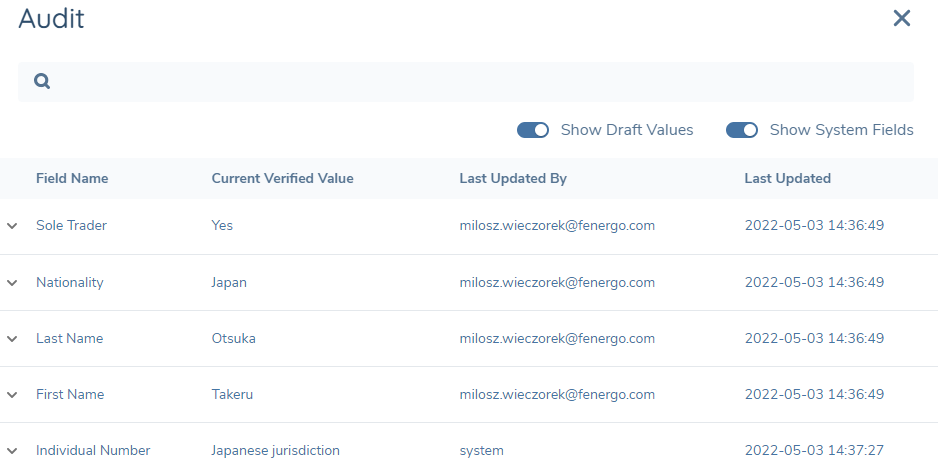Screen dimensions: 938x475
Task: Close the Audit panel
Action: tap(901, 18)
